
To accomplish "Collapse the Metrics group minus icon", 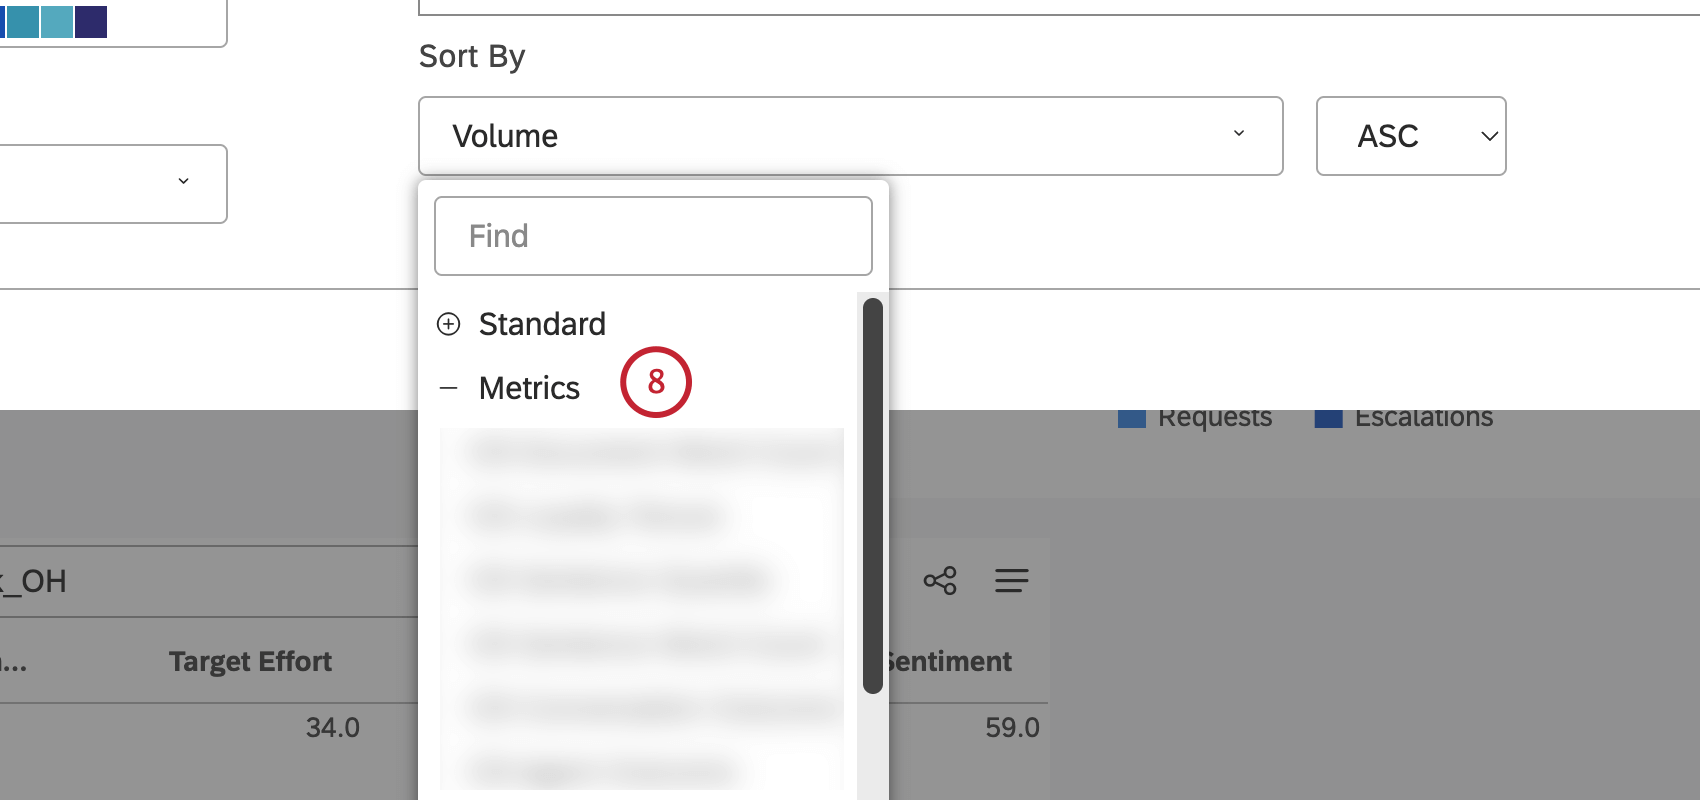I will (449, 388).
